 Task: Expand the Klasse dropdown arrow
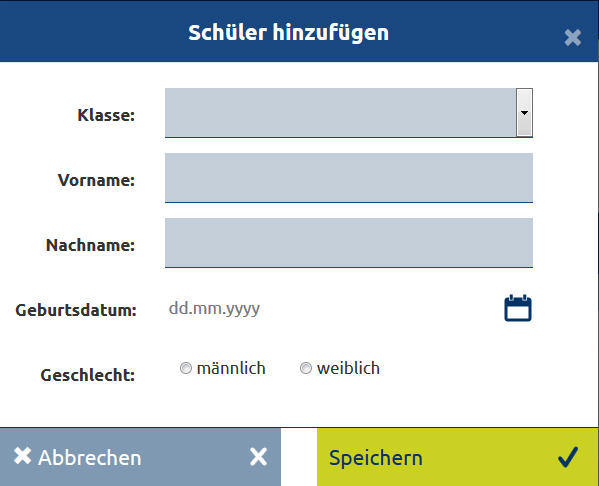524,112
